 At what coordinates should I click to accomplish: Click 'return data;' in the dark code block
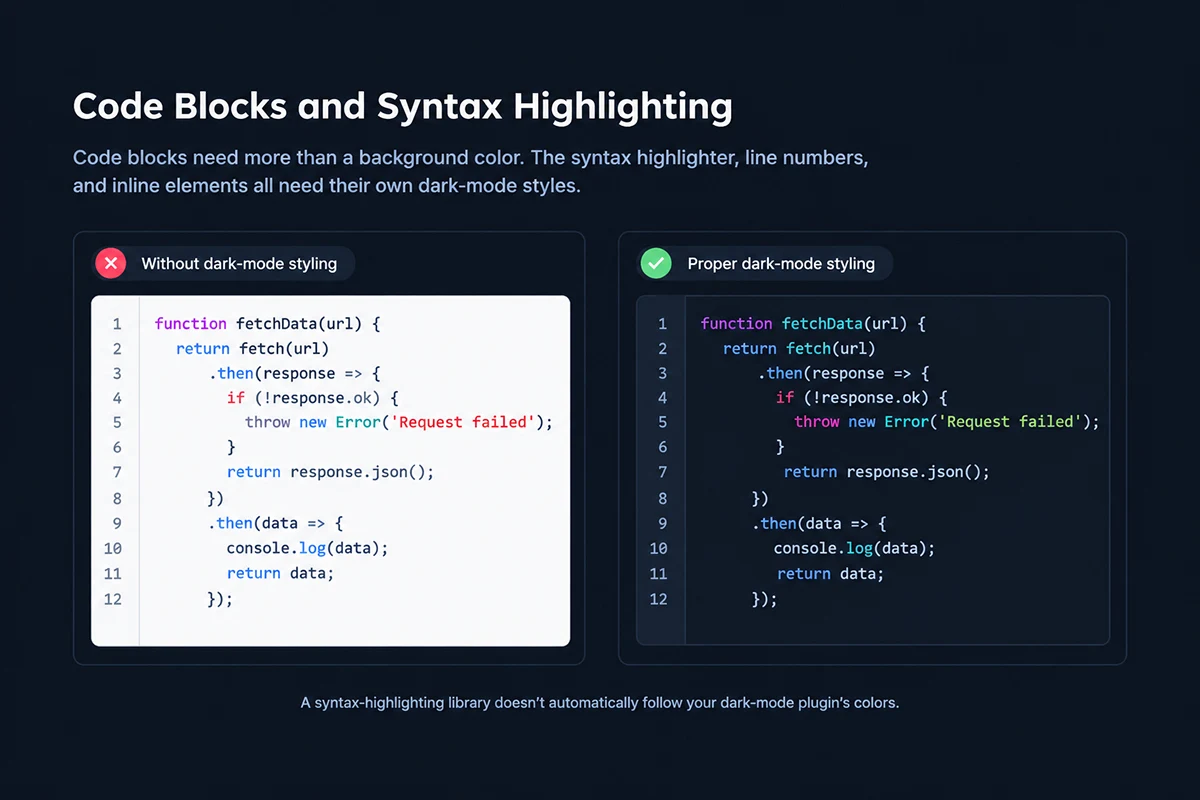pos(831,573)
